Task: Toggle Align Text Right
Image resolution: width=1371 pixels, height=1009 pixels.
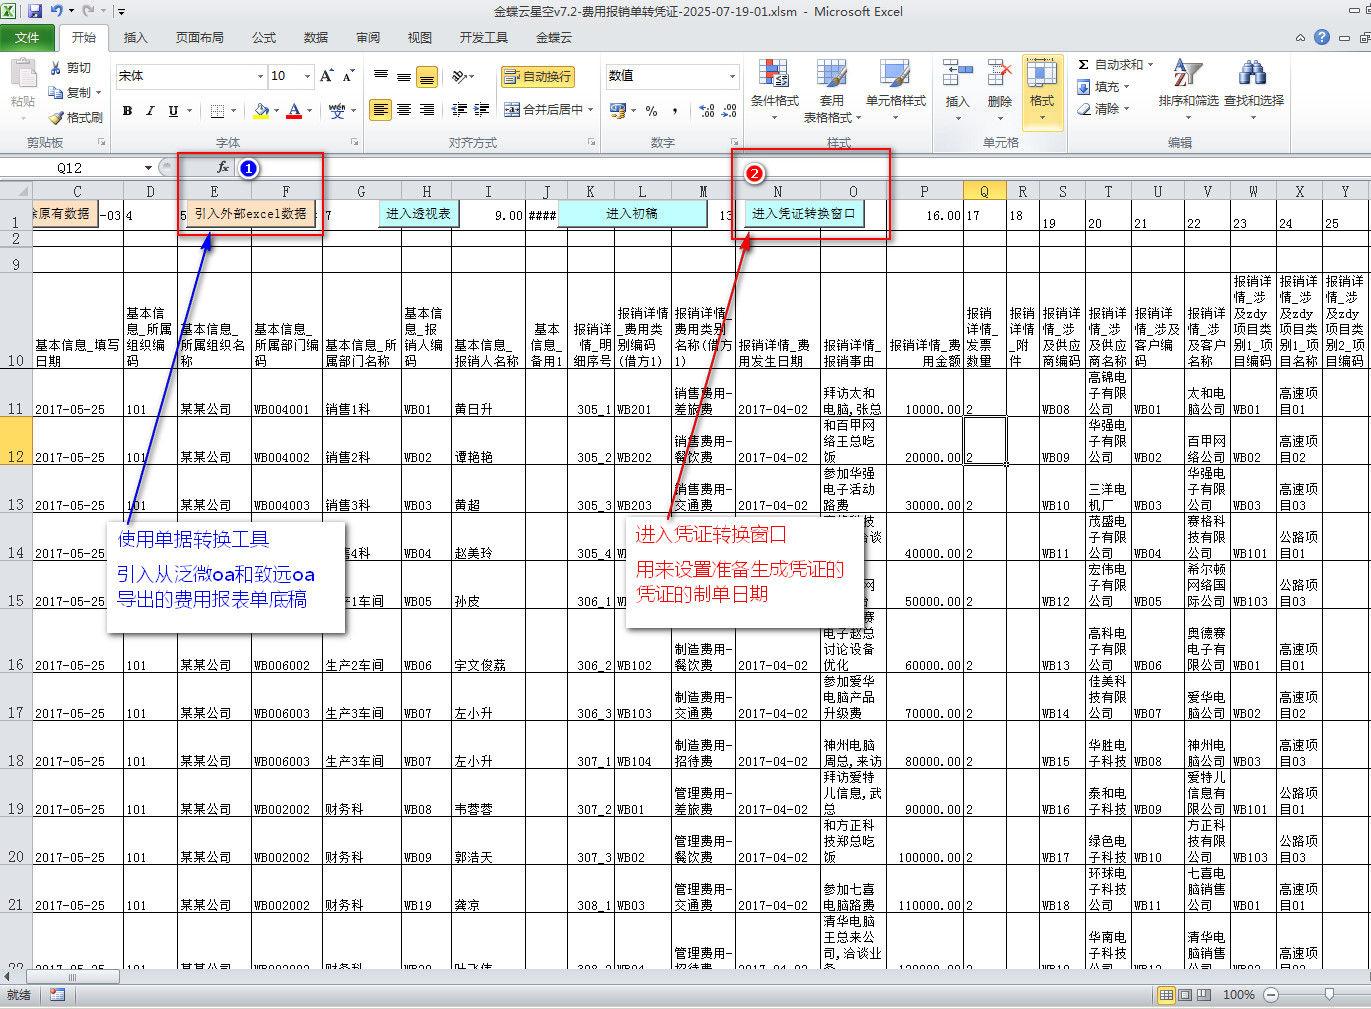Action: [x=426, y=110]
